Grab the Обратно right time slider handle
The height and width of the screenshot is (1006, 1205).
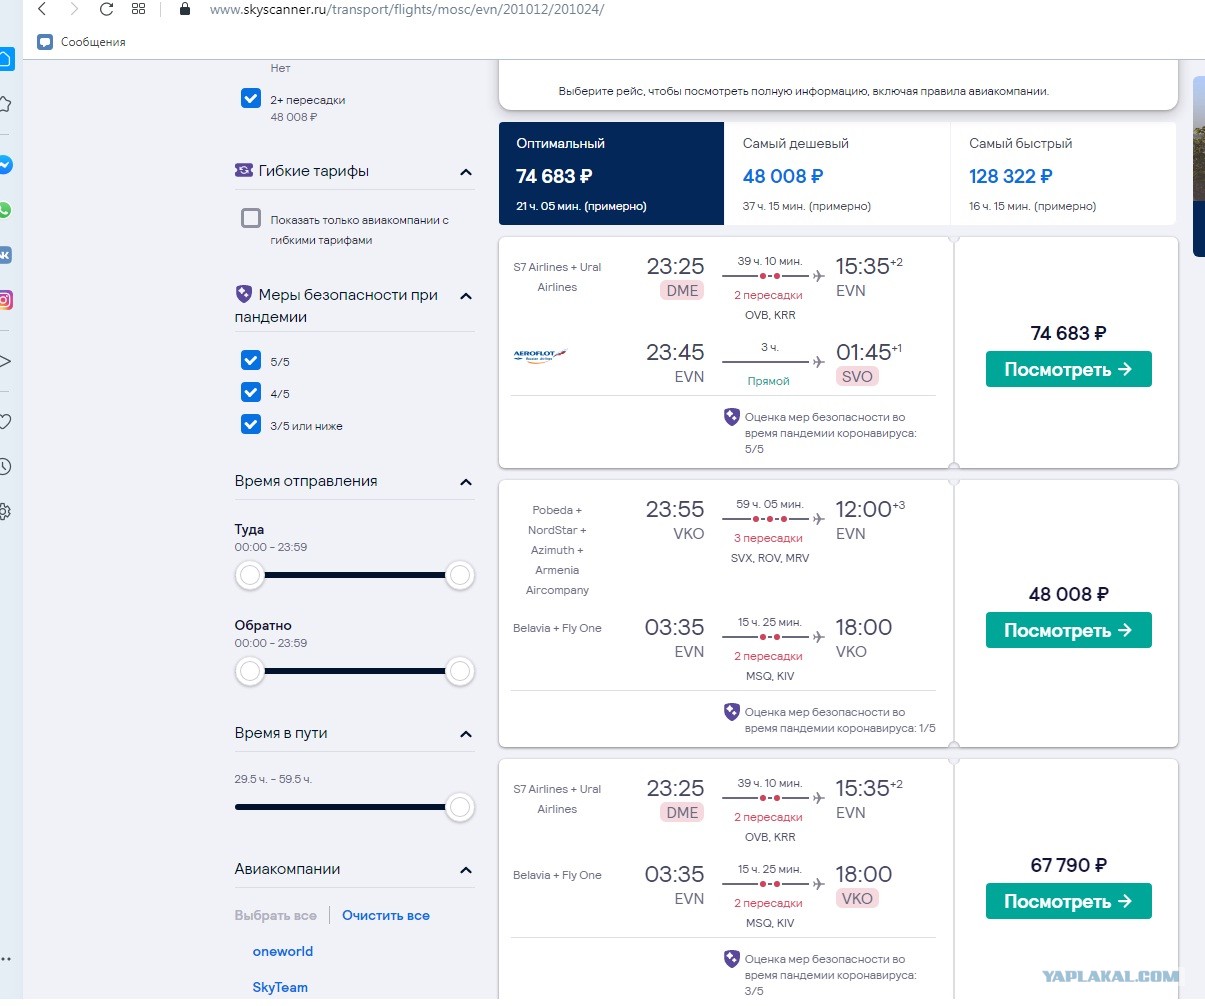tap(460, 671)
